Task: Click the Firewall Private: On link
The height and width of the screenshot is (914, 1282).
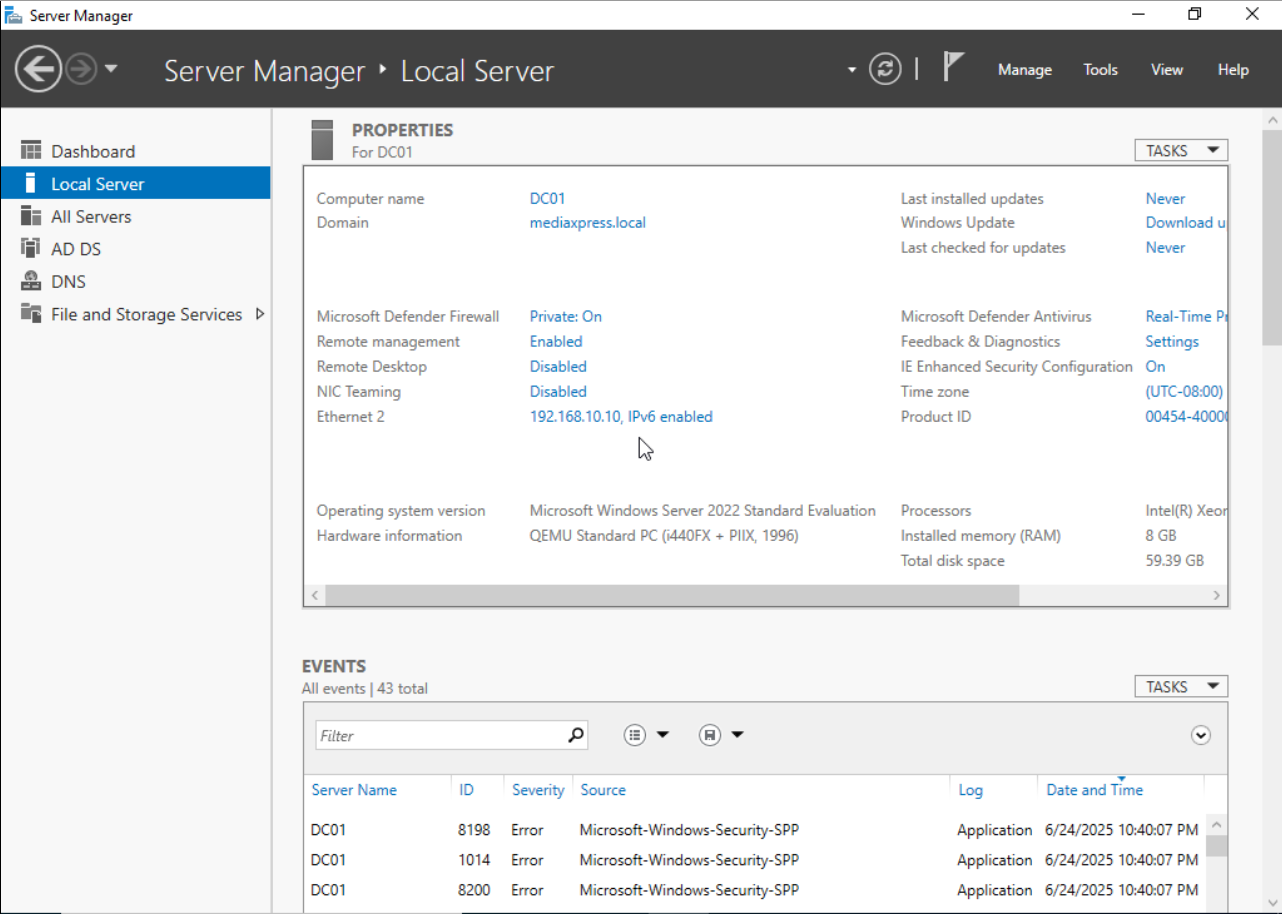Action: 566,316
